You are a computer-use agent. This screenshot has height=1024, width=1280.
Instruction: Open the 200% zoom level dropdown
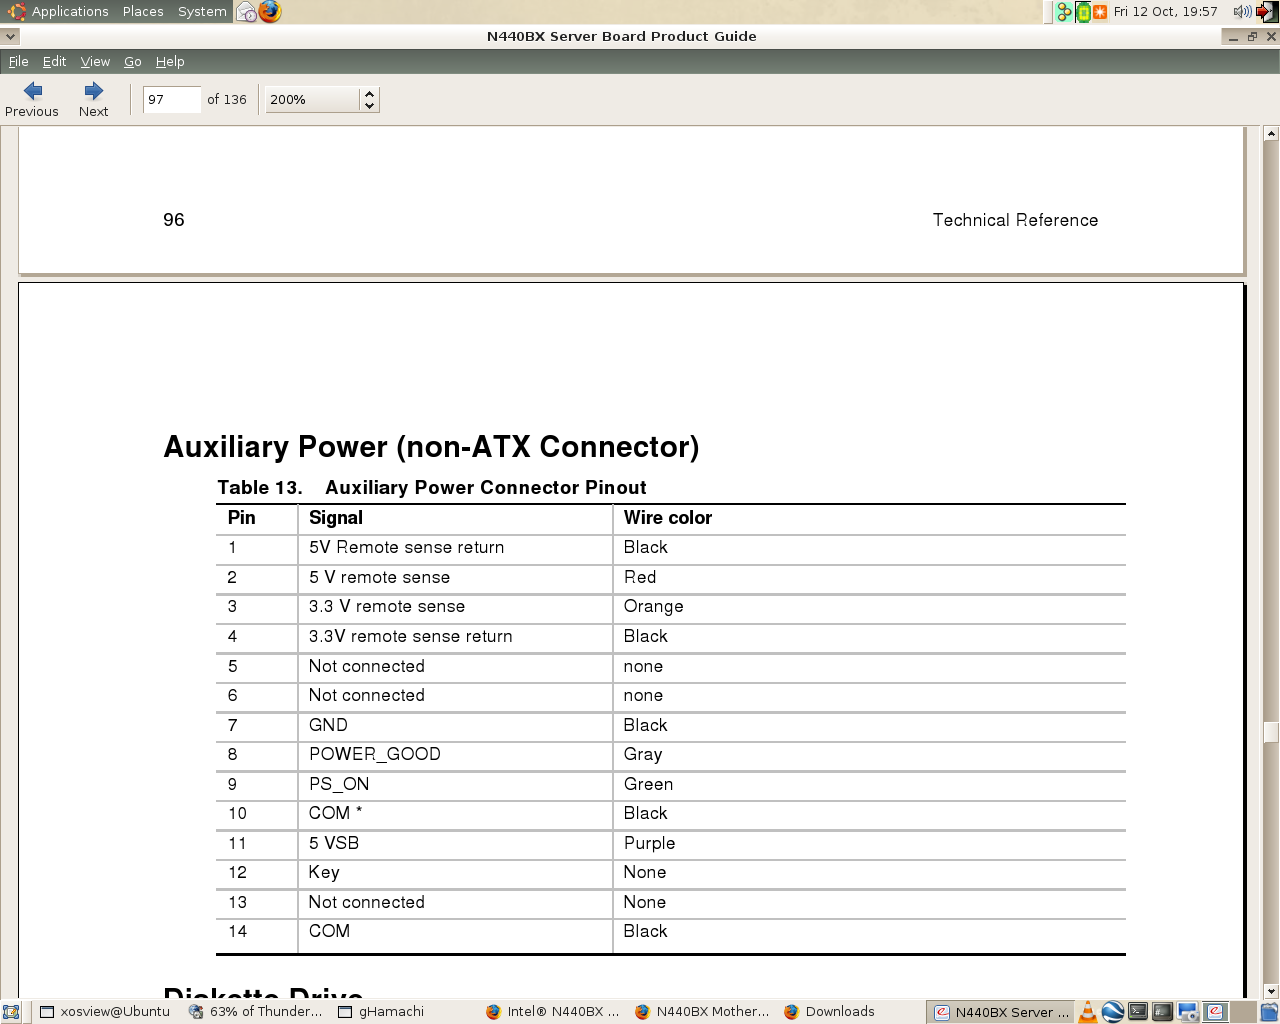pyautogui.click(x=322, y=100)
